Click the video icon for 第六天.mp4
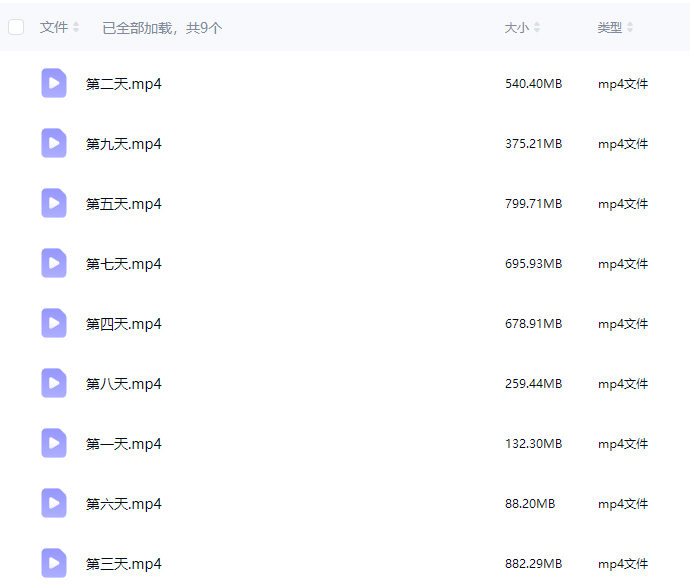 54,504
